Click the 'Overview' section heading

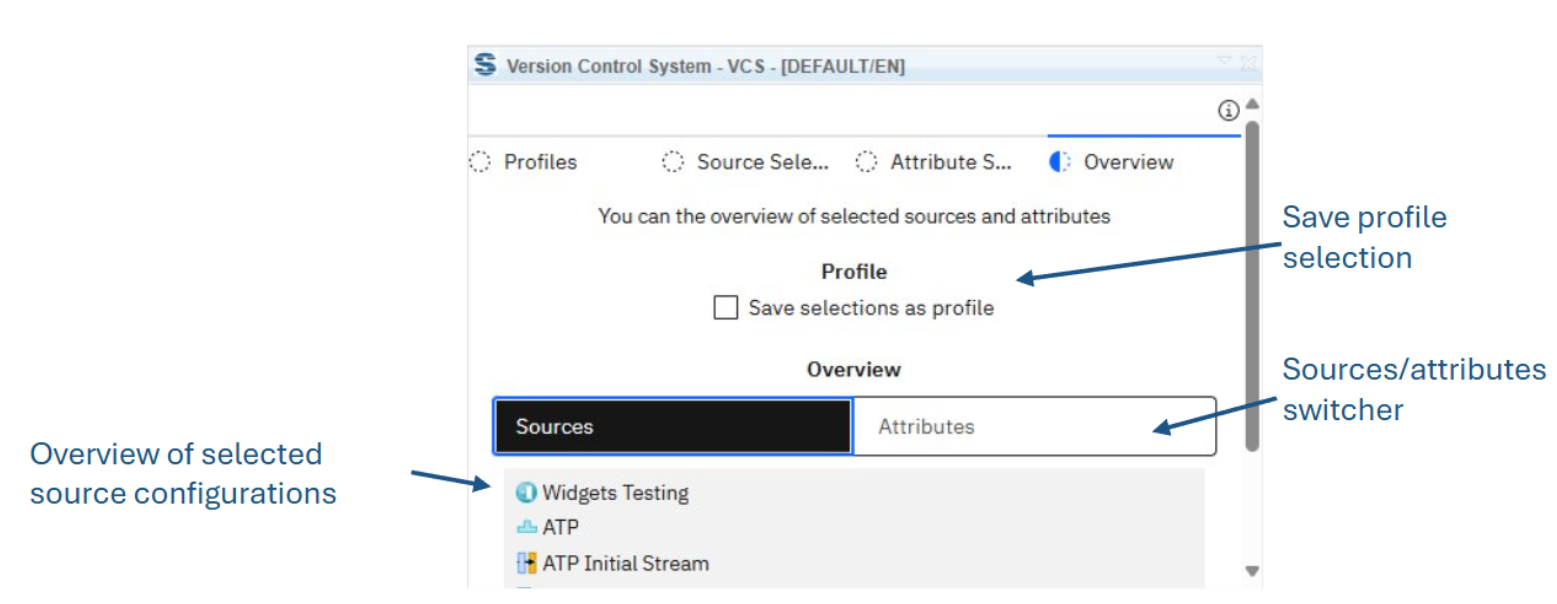[x=854, y=369]
